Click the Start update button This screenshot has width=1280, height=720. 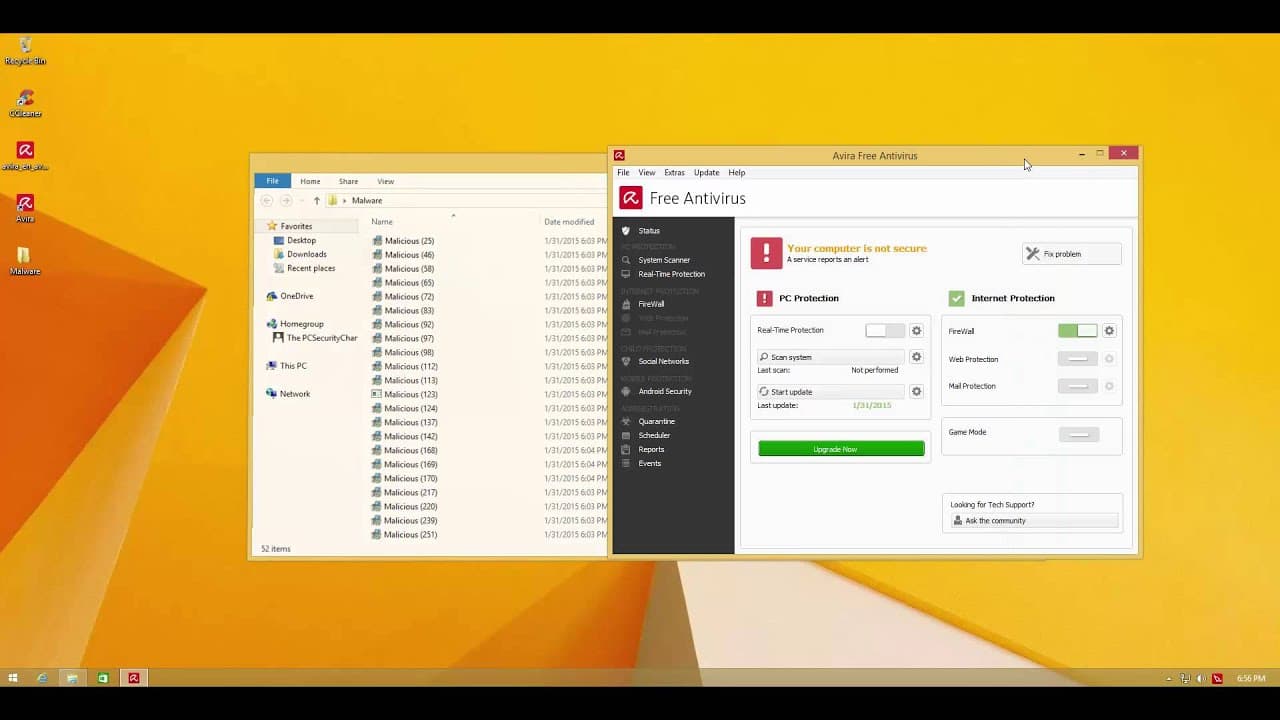point(830,392)
